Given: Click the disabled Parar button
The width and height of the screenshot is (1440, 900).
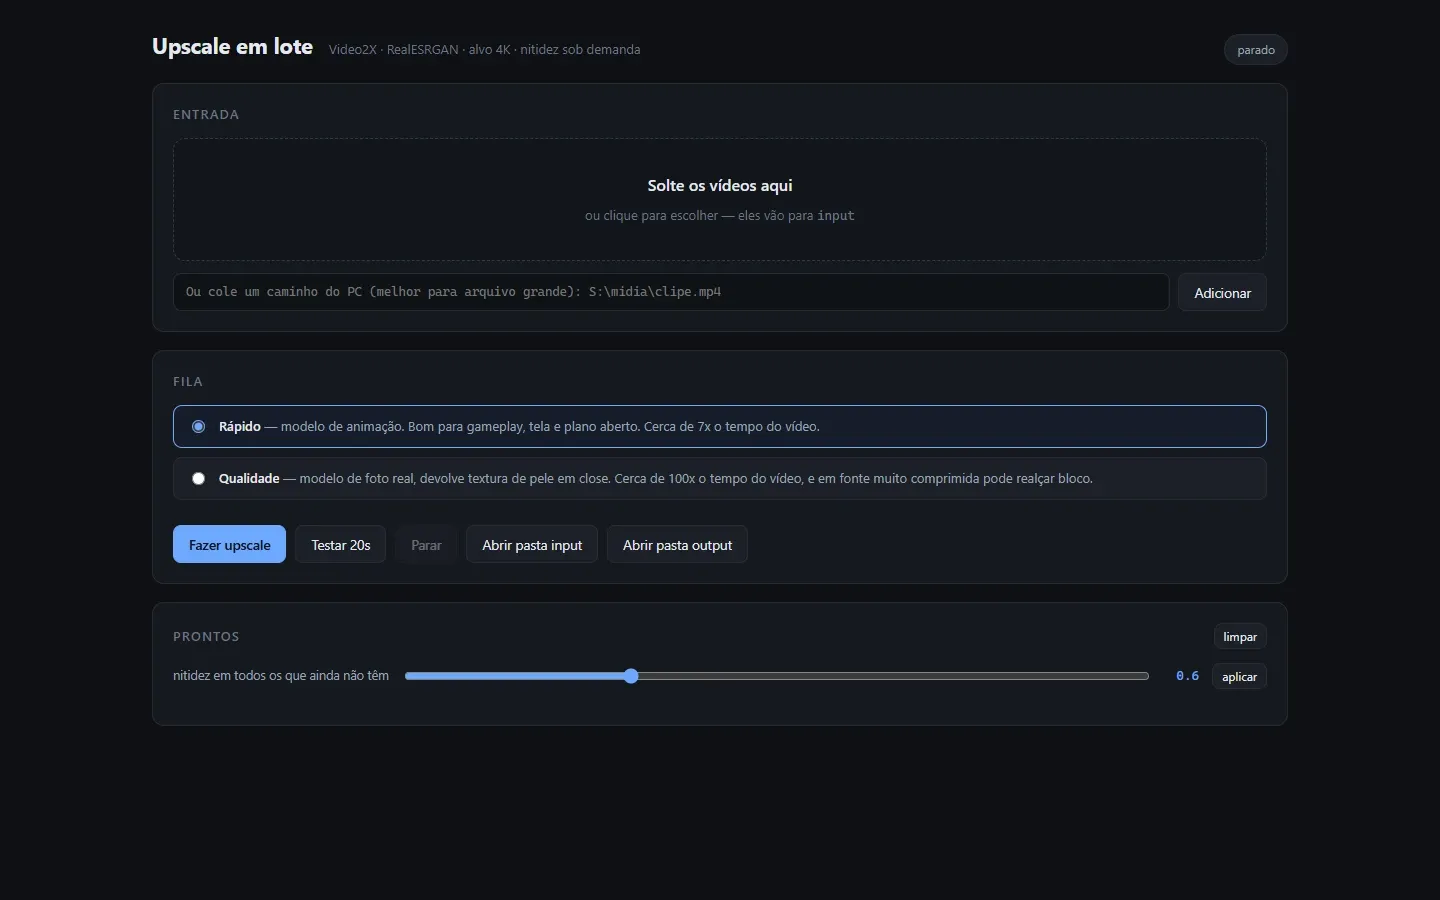Looking at the screenshot, I should coord(426,545).
